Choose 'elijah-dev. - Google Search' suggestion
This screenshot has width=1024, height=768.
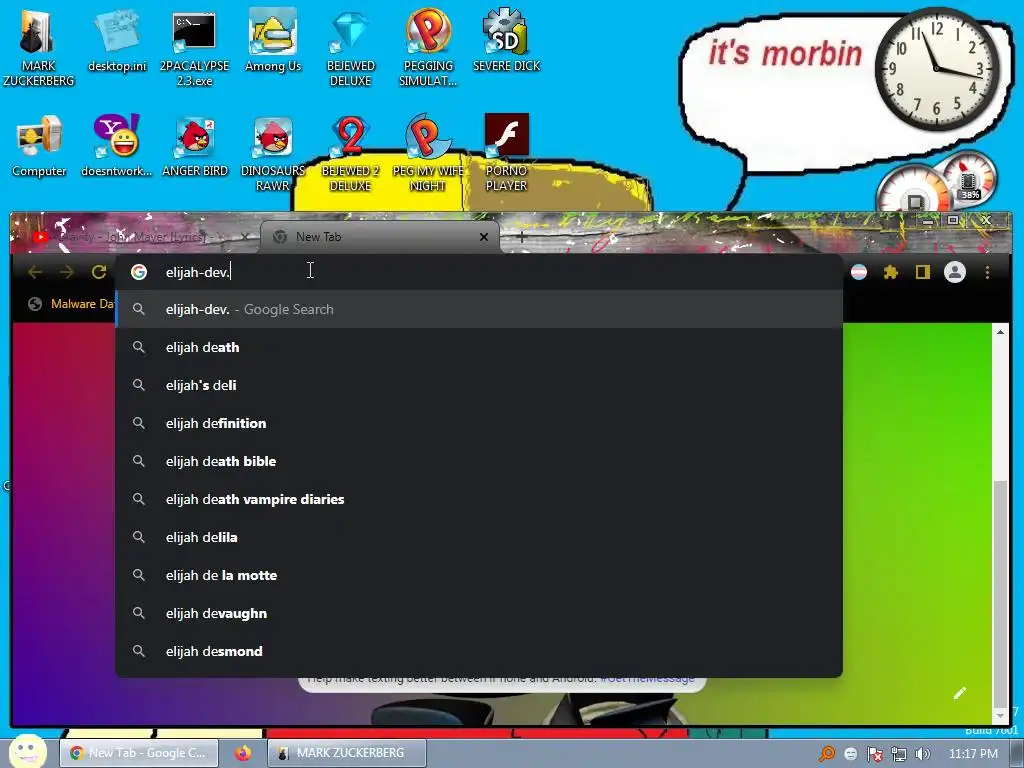(x=479, y=310)
